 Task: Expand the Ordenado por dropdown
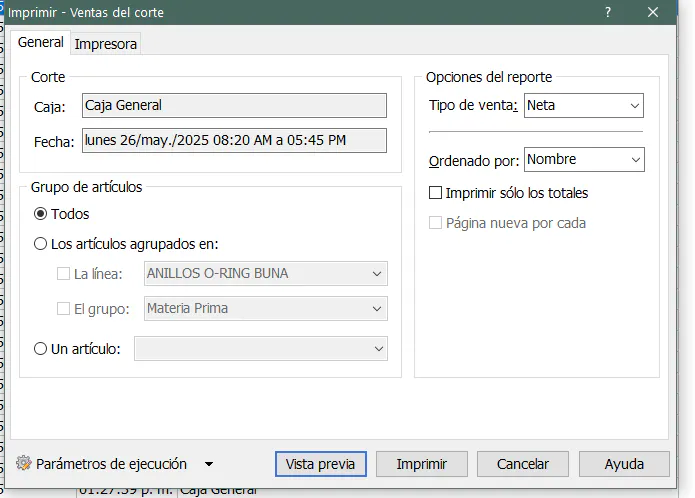[584, 159]
